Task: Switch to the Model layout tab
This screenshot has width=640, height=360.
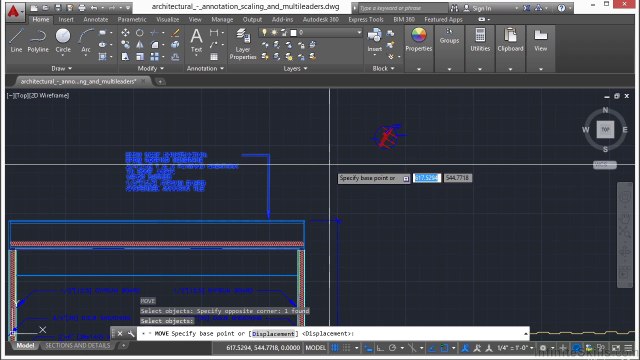Action: [25, 346]
